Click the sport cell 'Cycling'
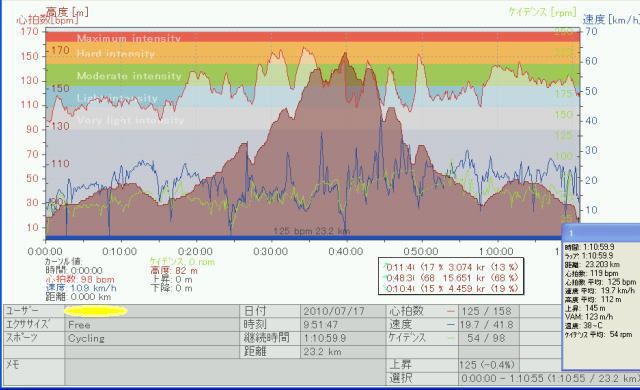The image size is (640, 390). point(152,339)
